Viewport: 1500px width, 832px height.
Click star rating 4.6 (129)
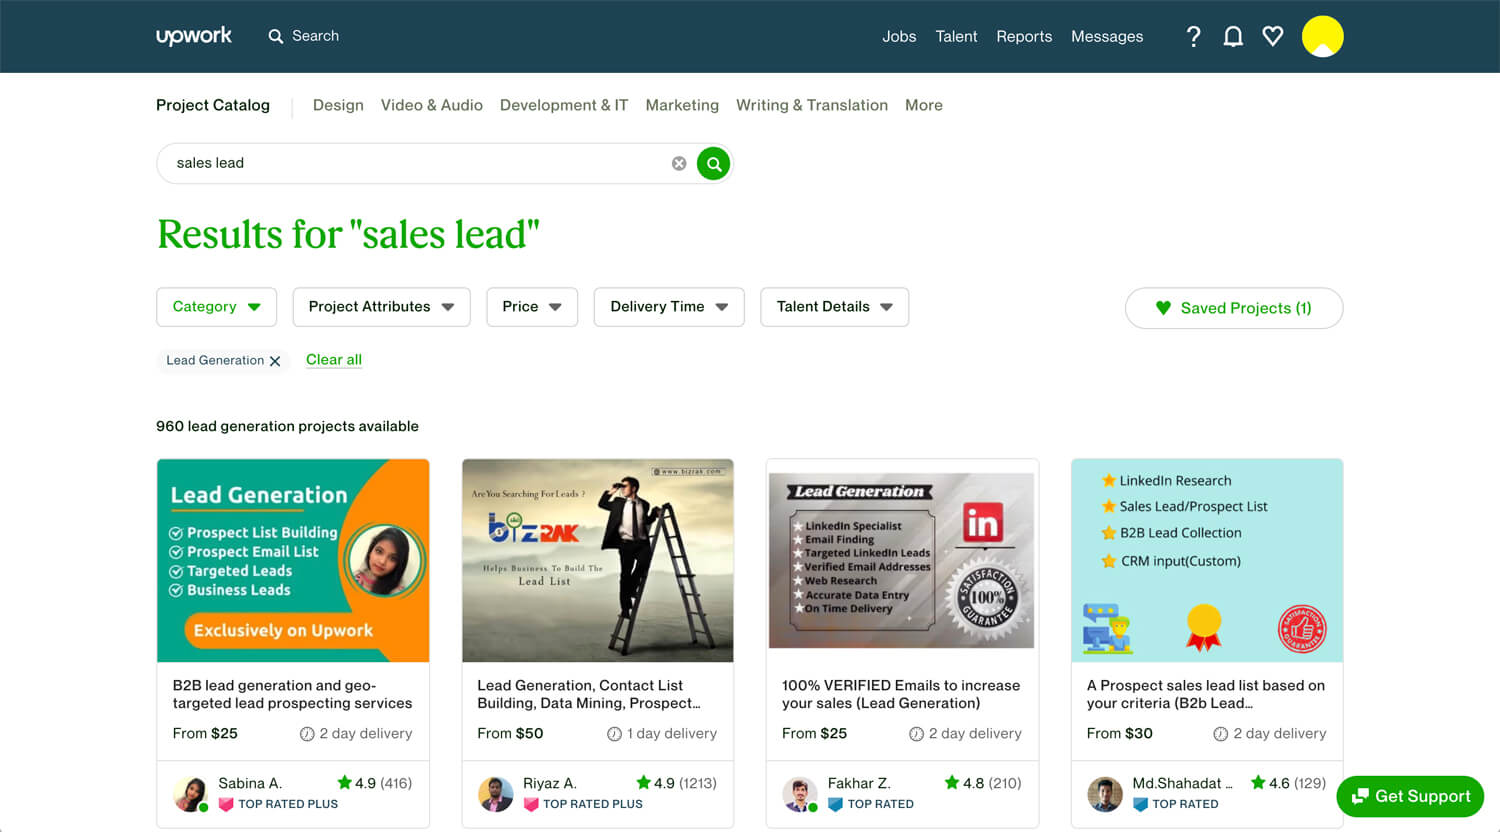tap(1289, 783)
